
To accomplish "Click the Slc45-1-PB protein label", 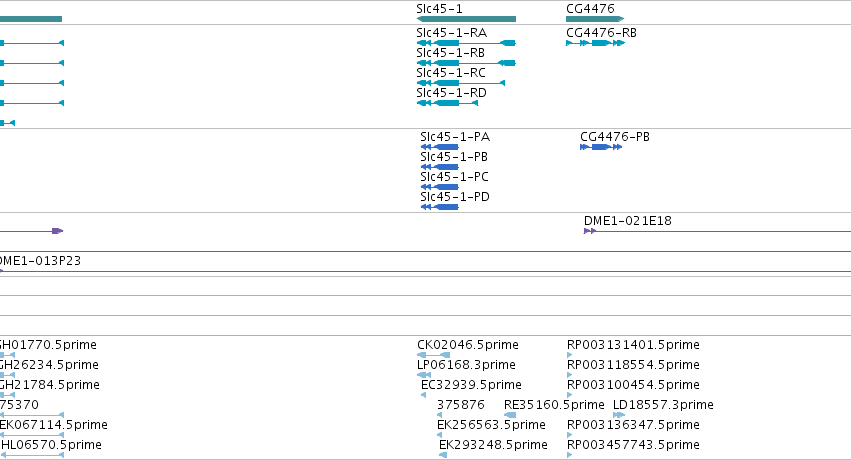I will coord(454,157).
